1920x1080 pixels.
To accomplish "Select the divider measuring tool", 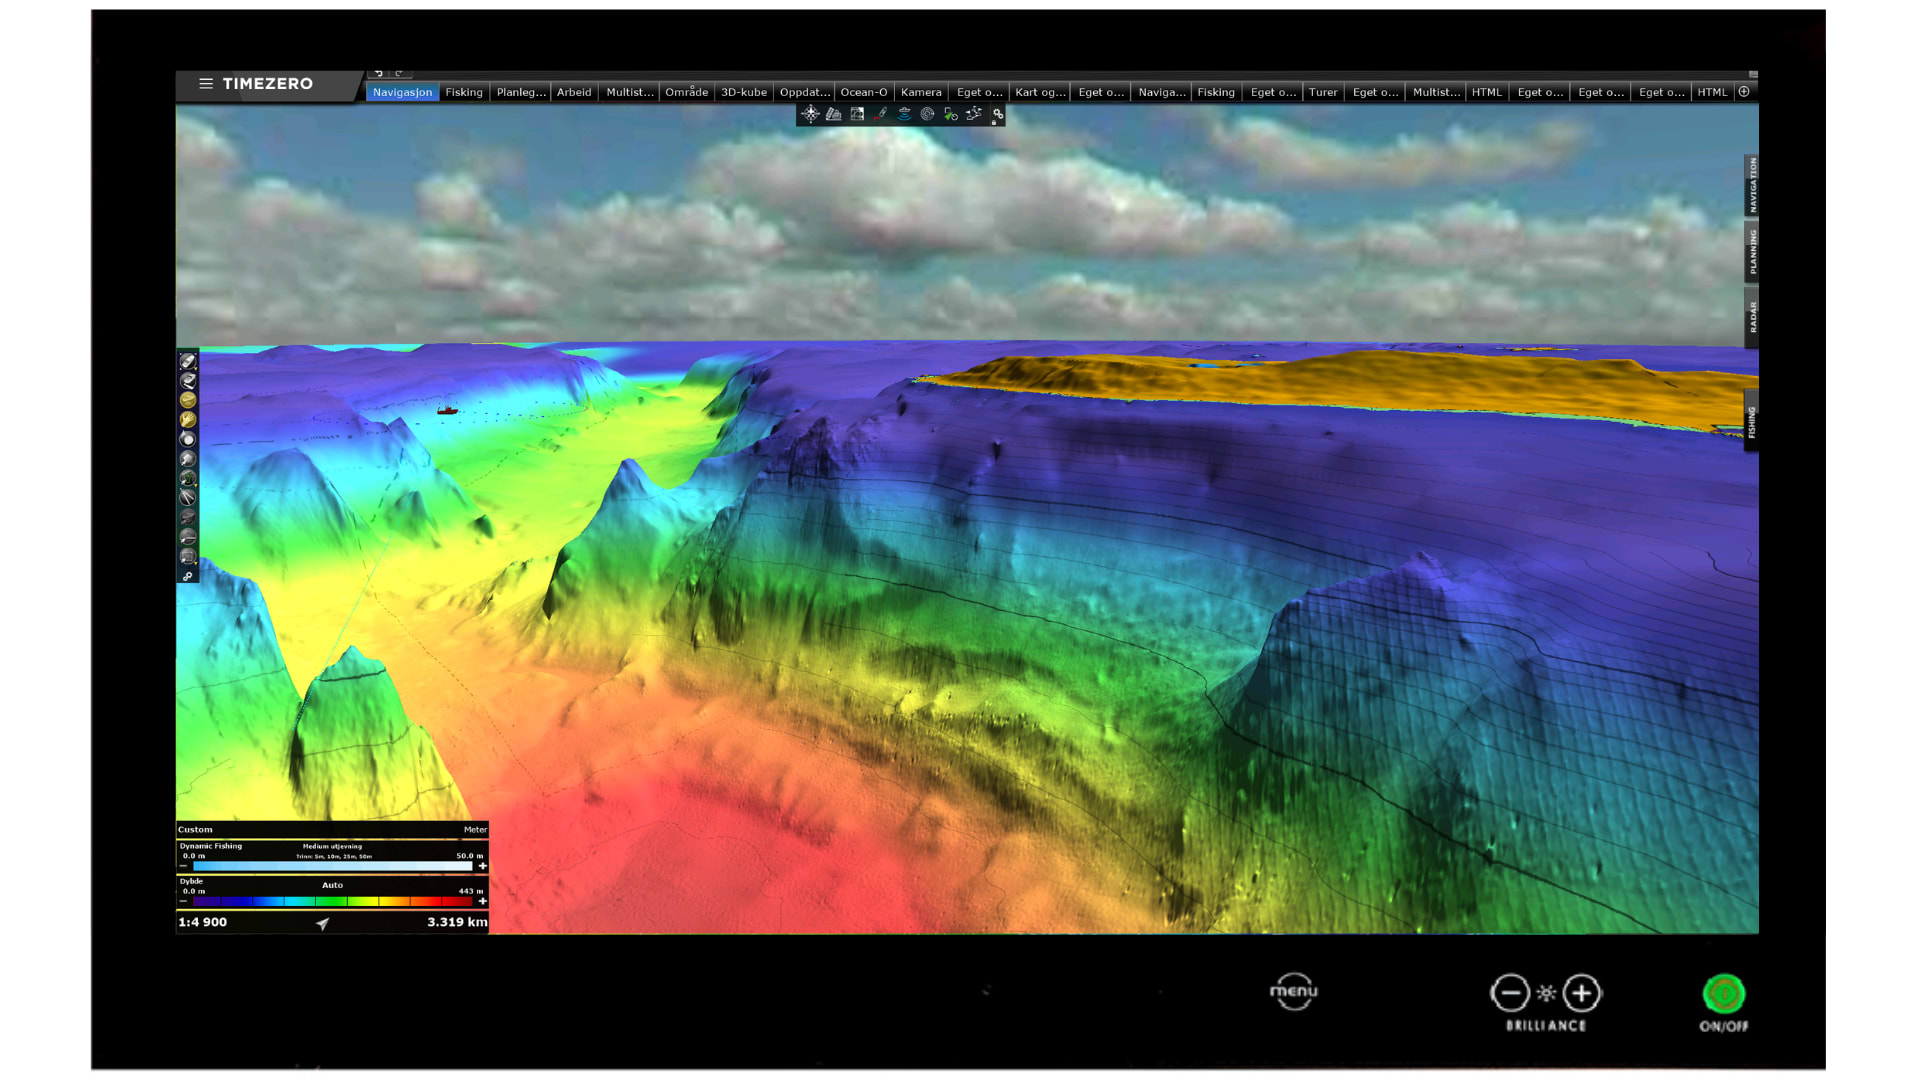I will (188, 497).
